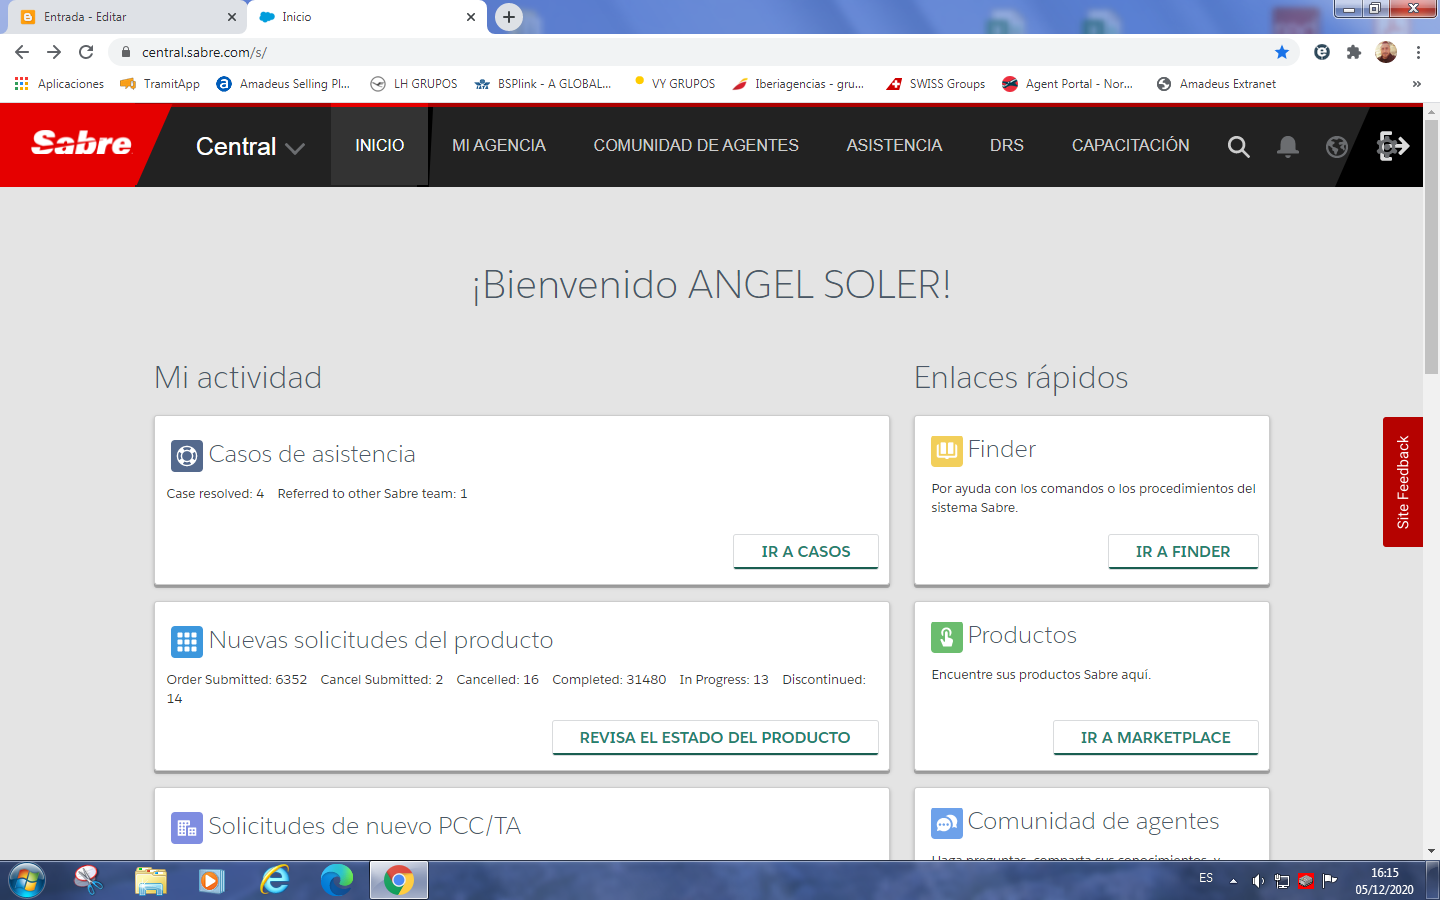Click the logout arrow icon

1393,146
